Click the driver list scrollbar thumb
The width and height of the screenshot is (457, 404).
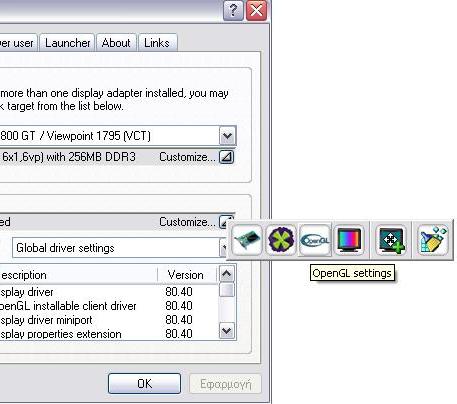tap(227, 289)
